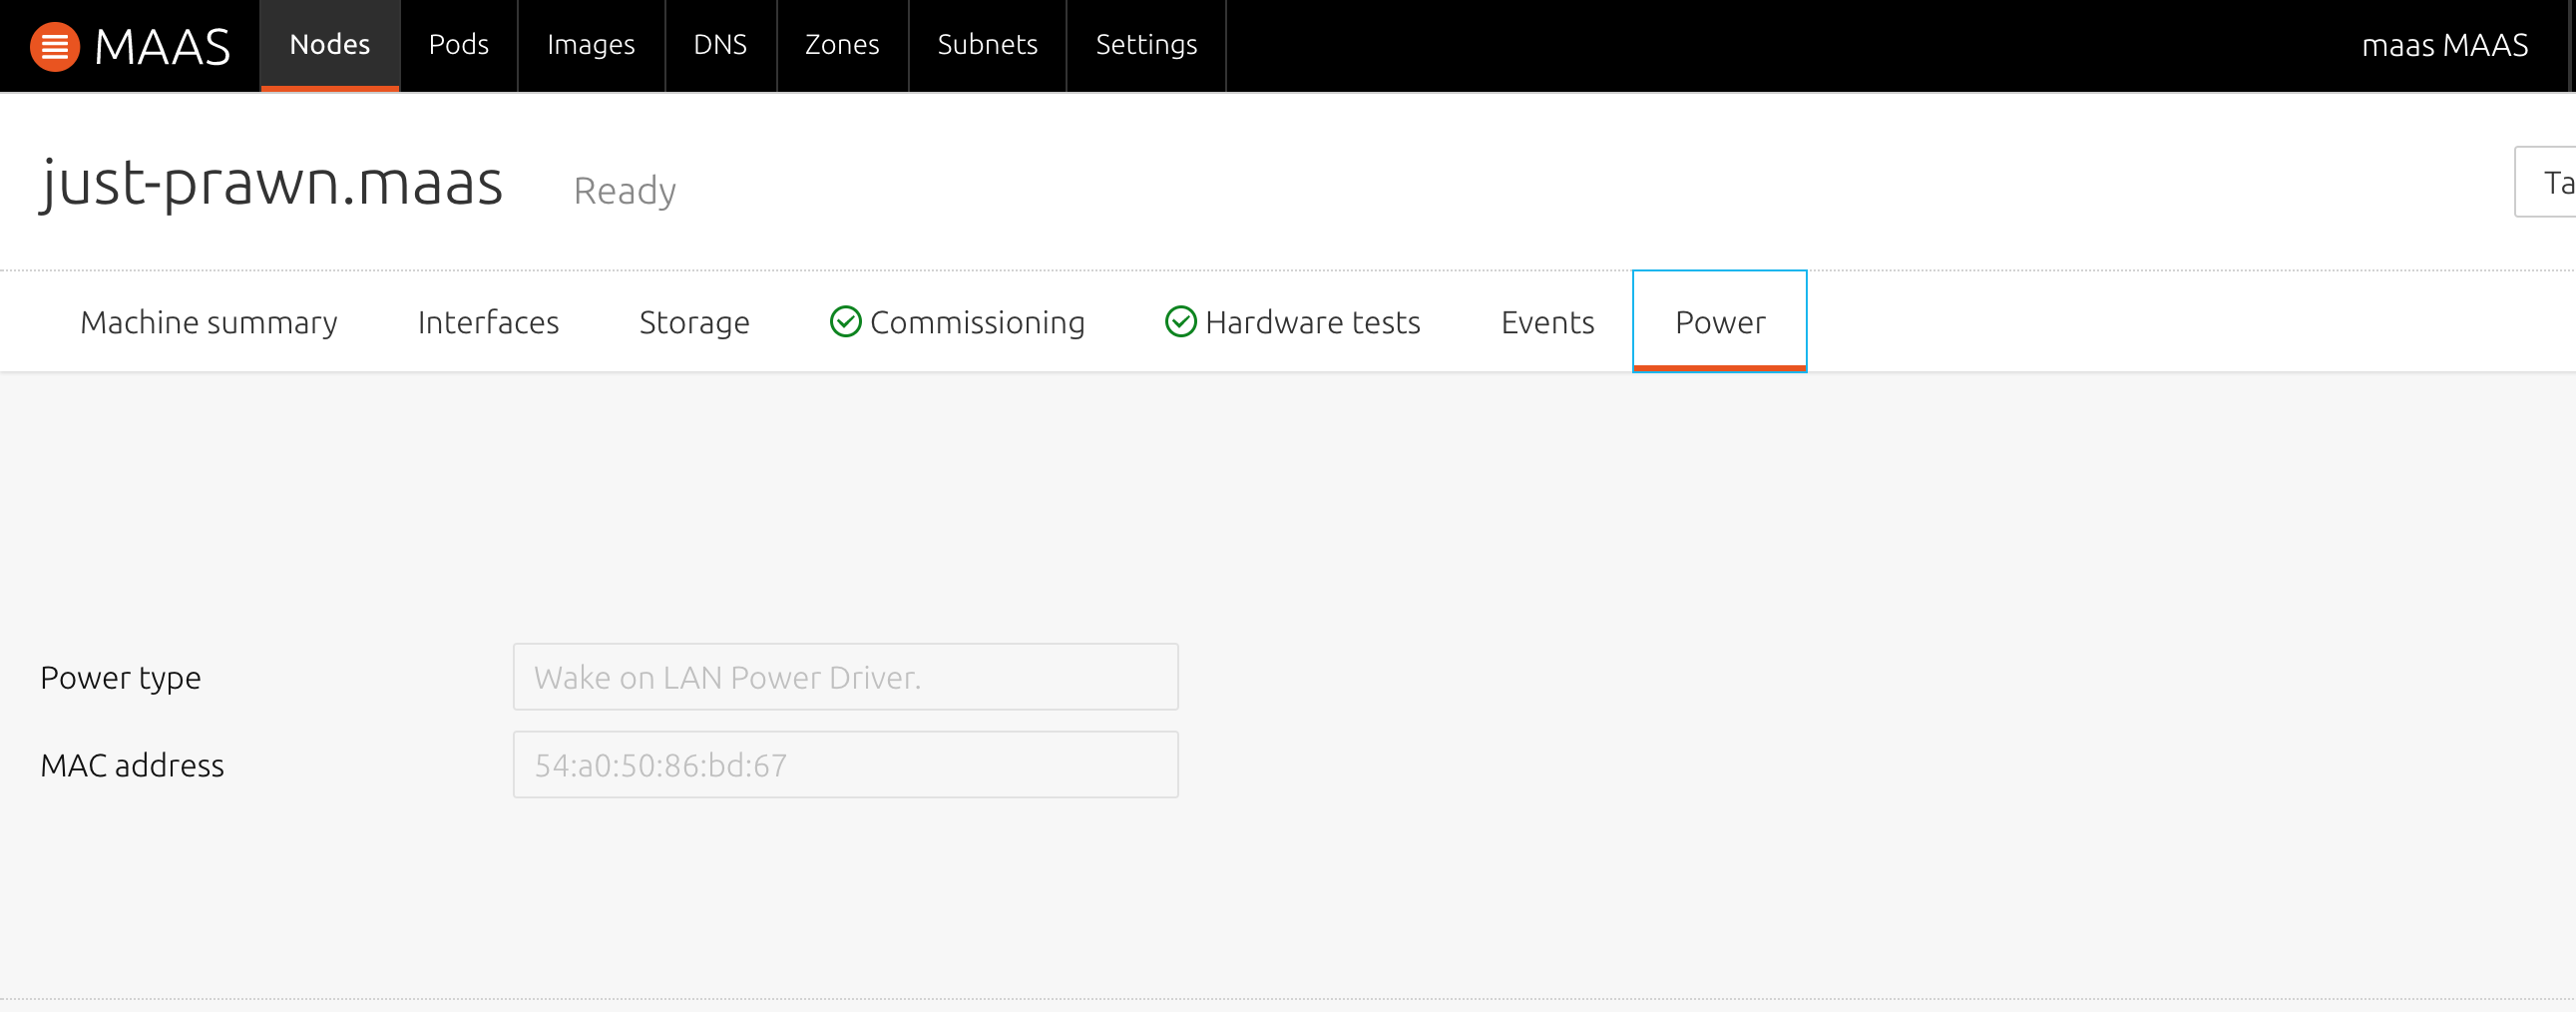Open the Zones page

coord(842,45)
